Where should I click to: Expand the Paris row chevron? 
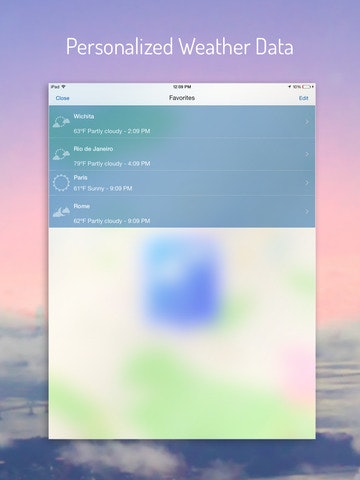tap(307, 183)
